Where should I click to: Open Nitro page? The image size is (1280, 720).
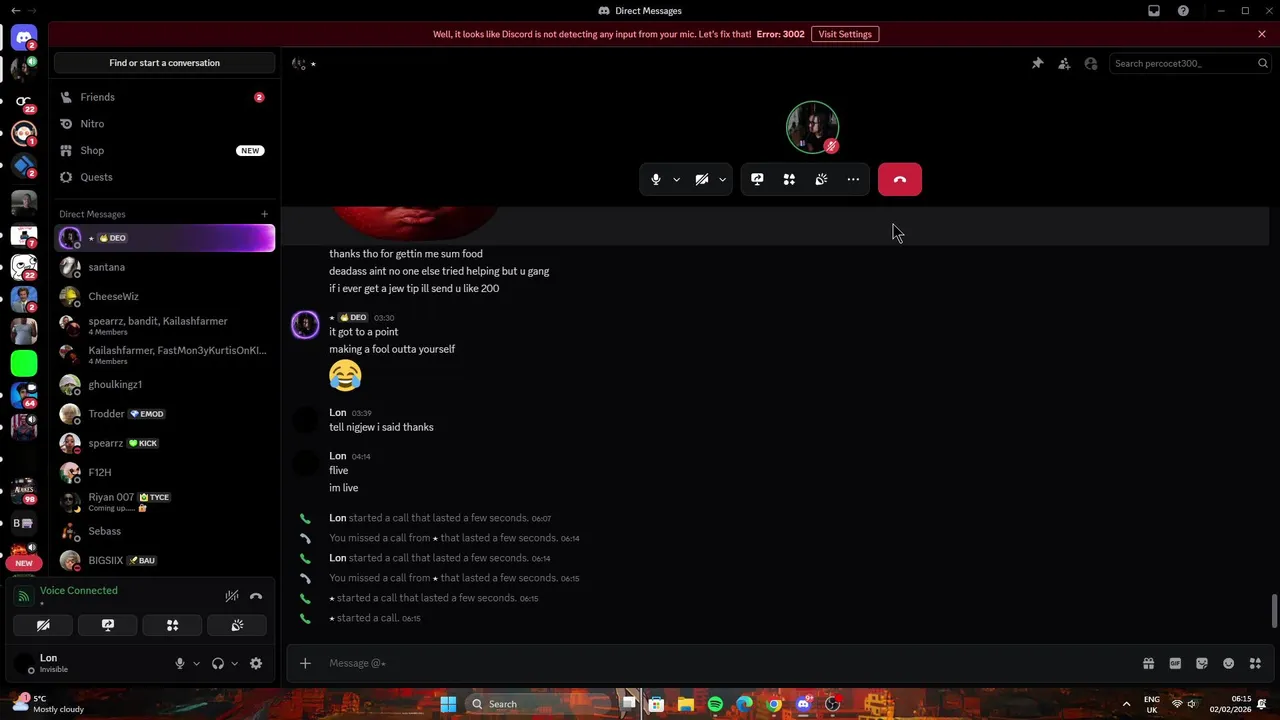(x=164, y=124)
